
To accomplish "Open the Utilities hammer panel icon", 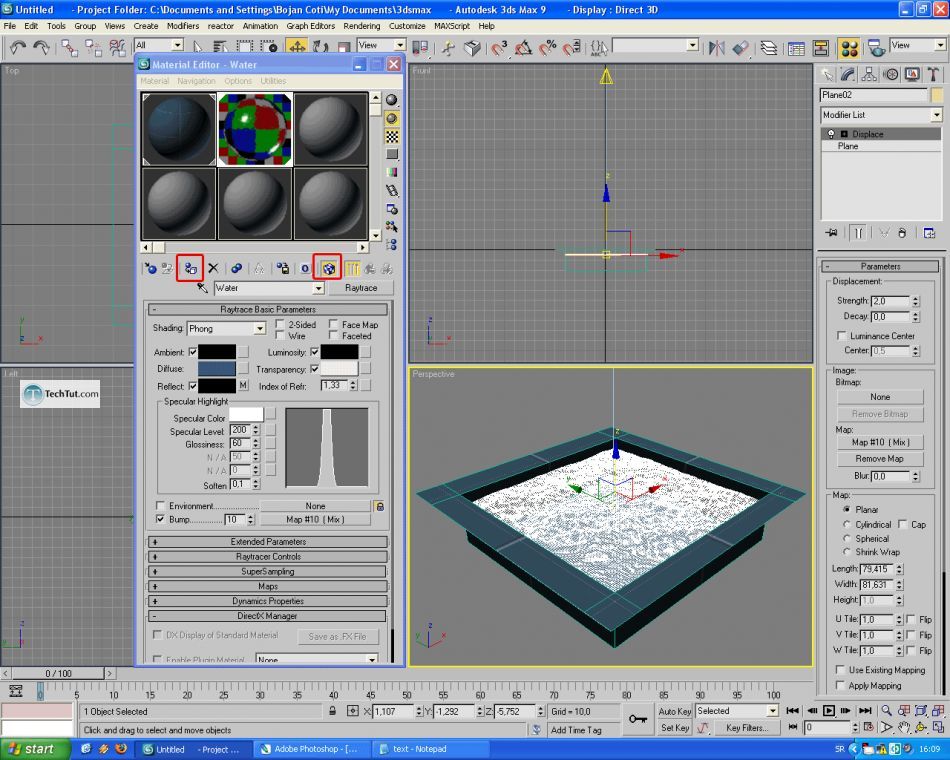I will pos(933,75).
